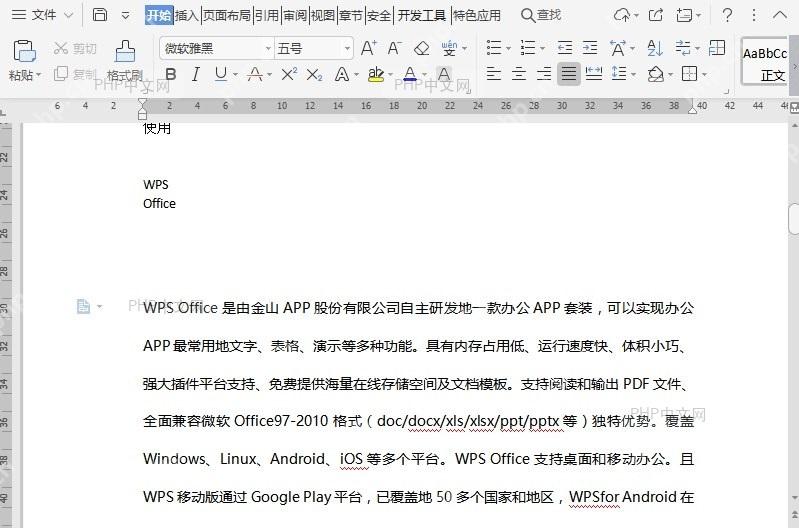The height and width of the screenshot is (528, 799).
Task: Open the 视图 tab
Action: point(323,15)
